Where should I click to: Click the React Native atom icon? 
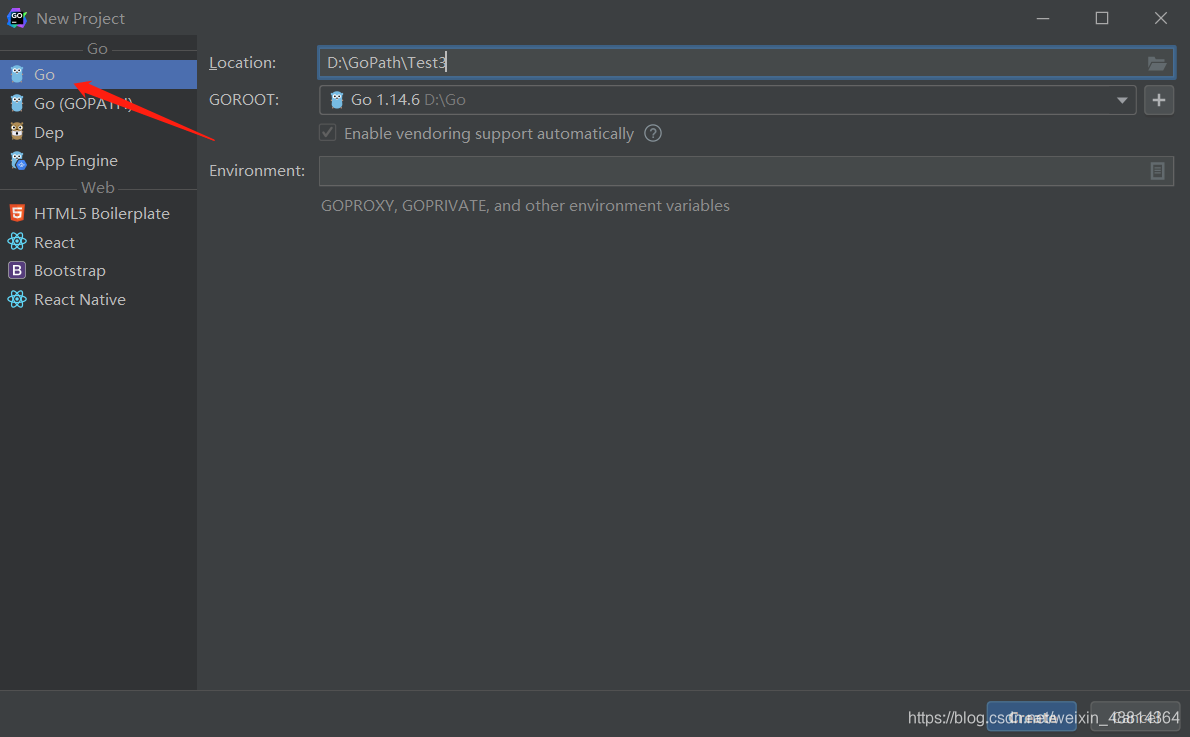click(17, 299)
